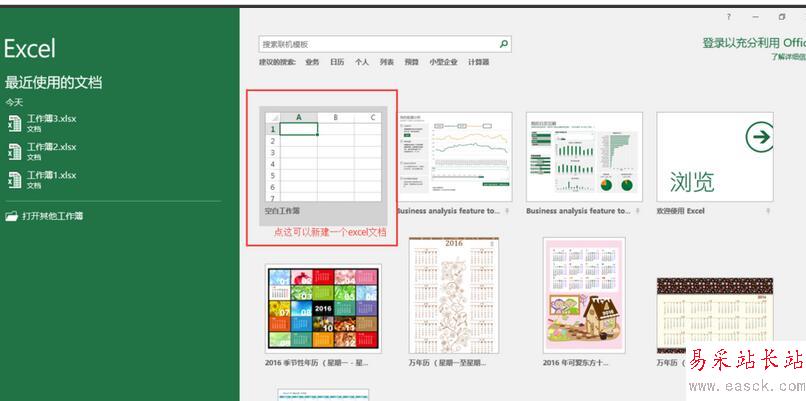Click the 2016 年可爱东方十 caption text
This screenshot has width=806, height=401.
(x=575, y=363)
